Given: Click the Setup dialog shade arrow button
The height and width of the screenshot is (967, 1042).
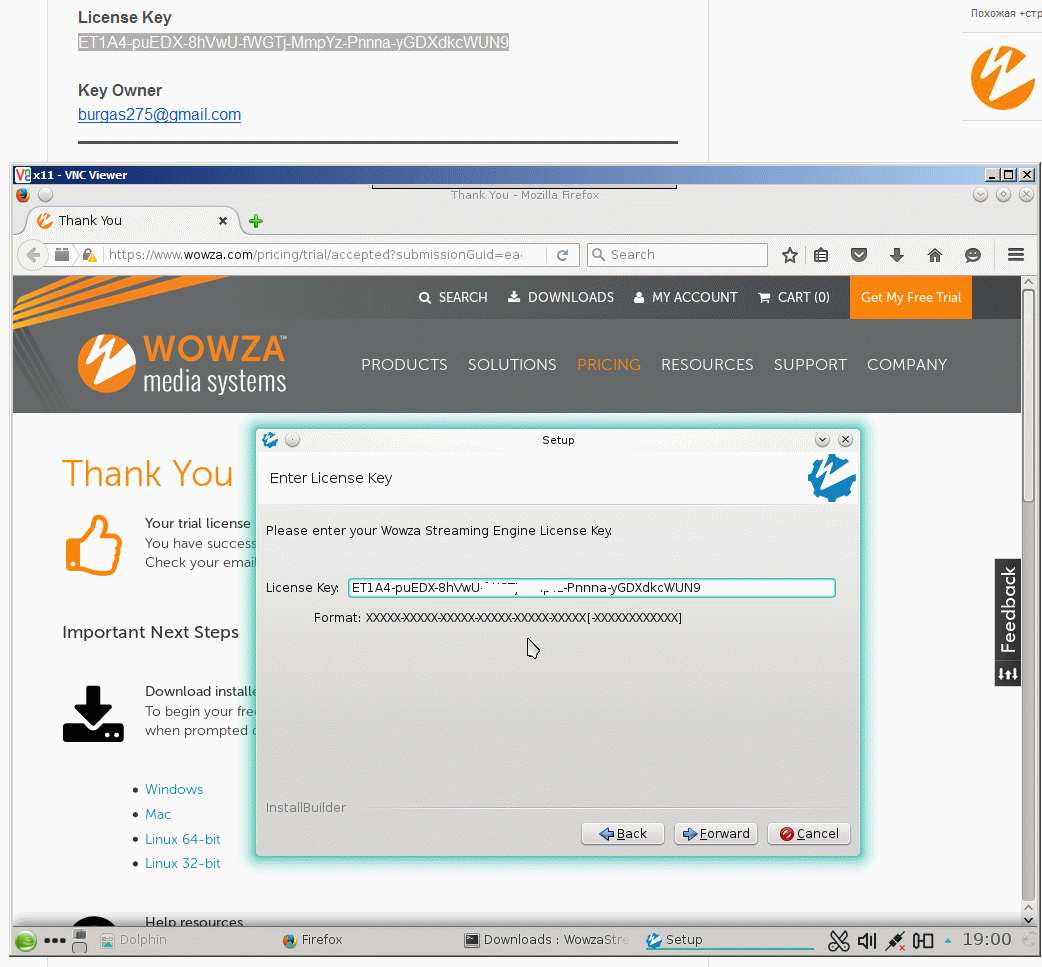Looking at the screenshot, I should tap(822, 440).
